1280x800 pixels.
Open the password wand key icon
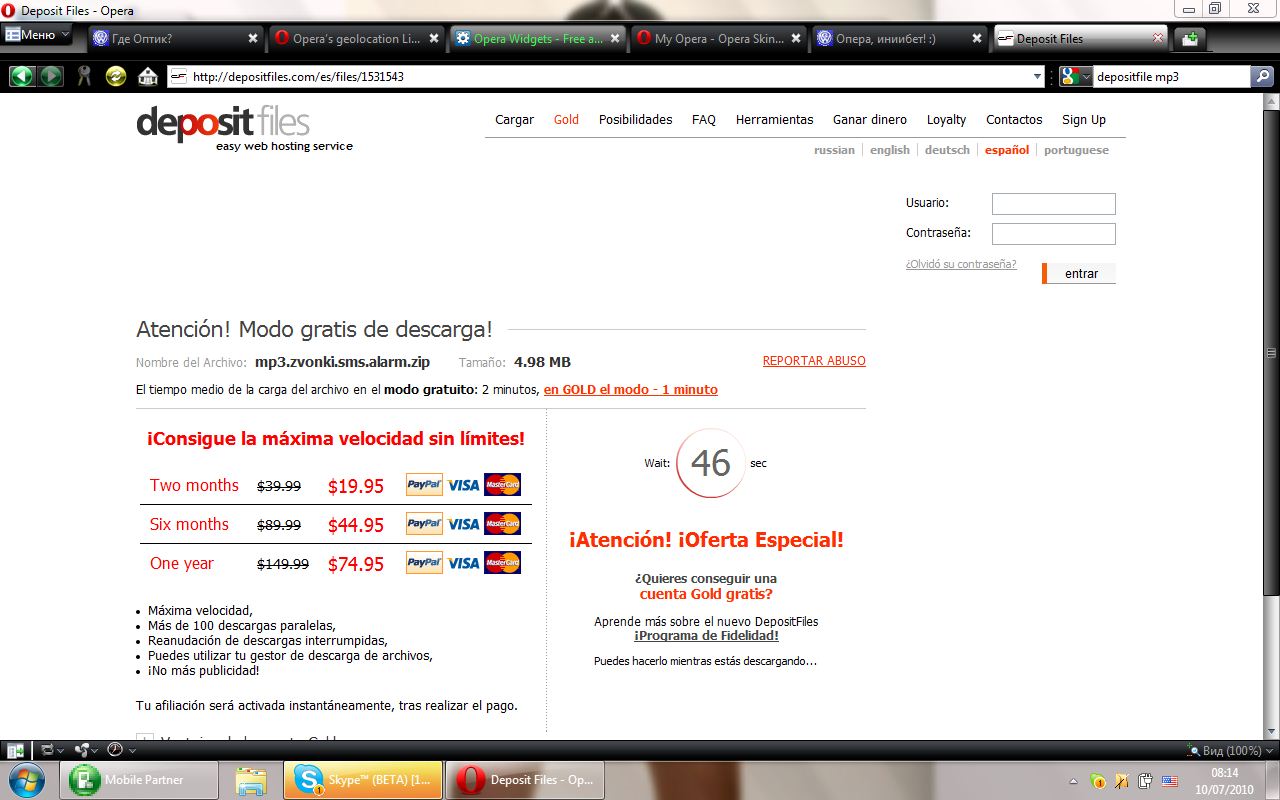click(85, 76)
